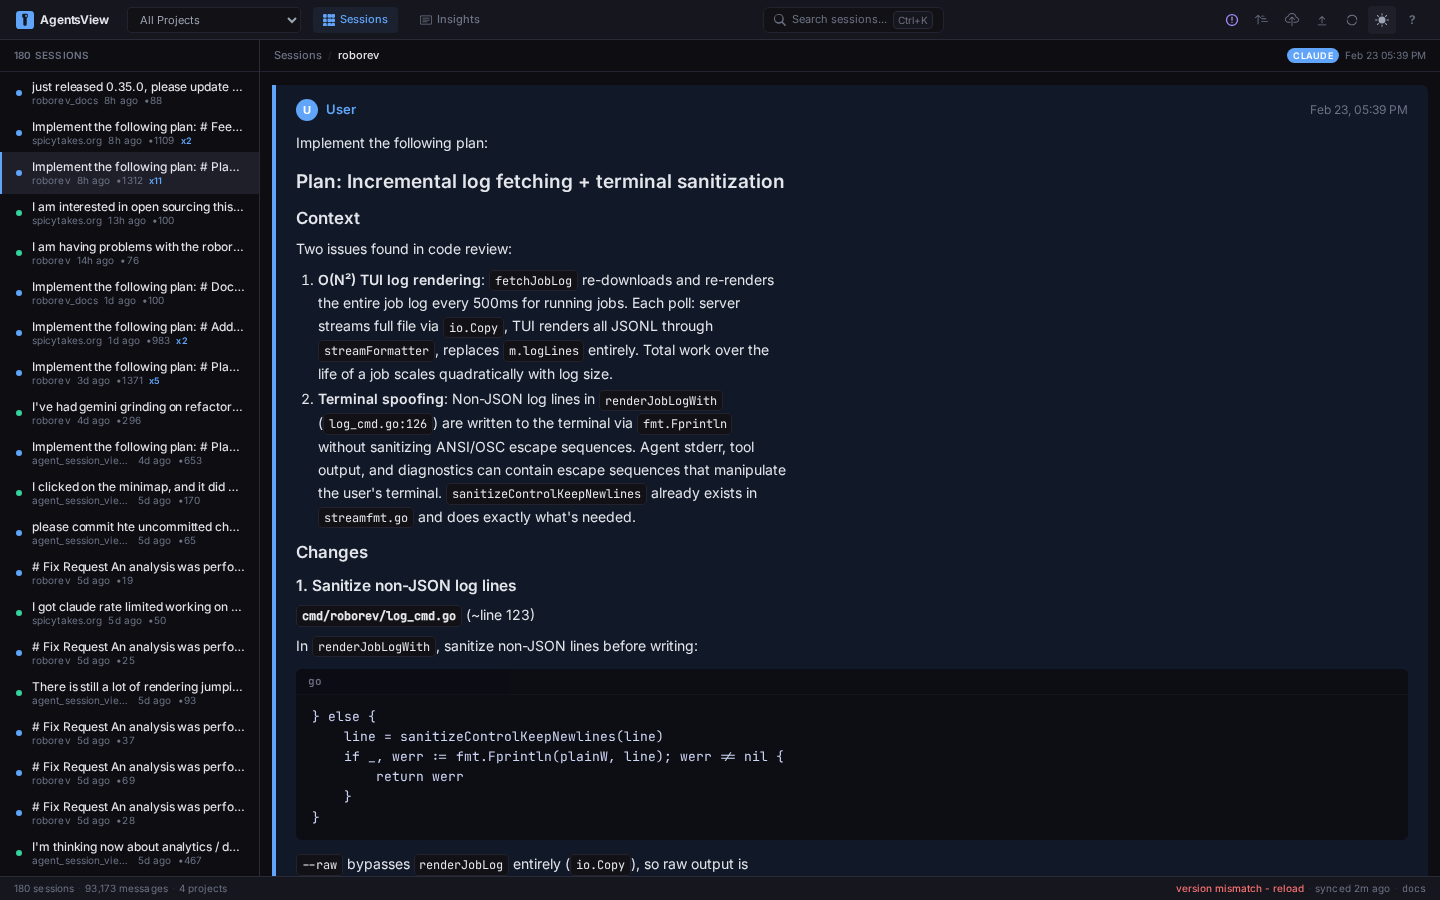Open the docs link in status bar
Image resolution: width=1440 pixels, height=900 pixels.
[x=1414, y=889]
